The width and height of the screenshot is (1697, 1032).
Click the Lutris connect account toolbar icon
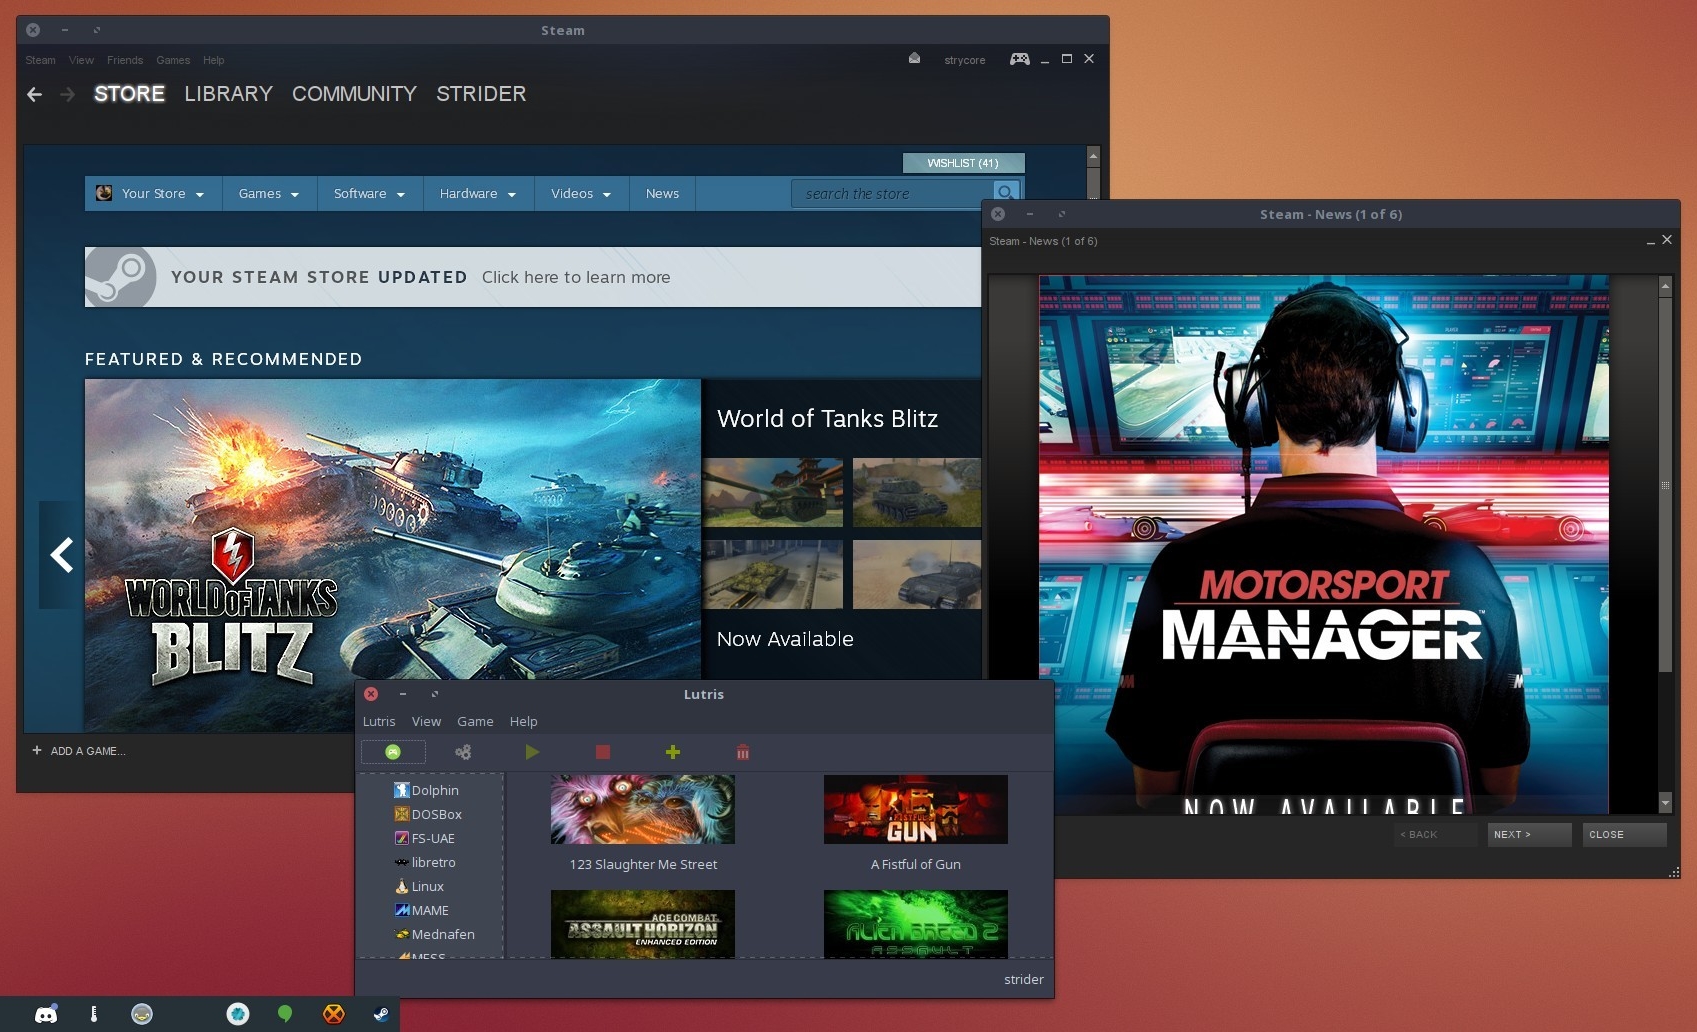(393, 752)
